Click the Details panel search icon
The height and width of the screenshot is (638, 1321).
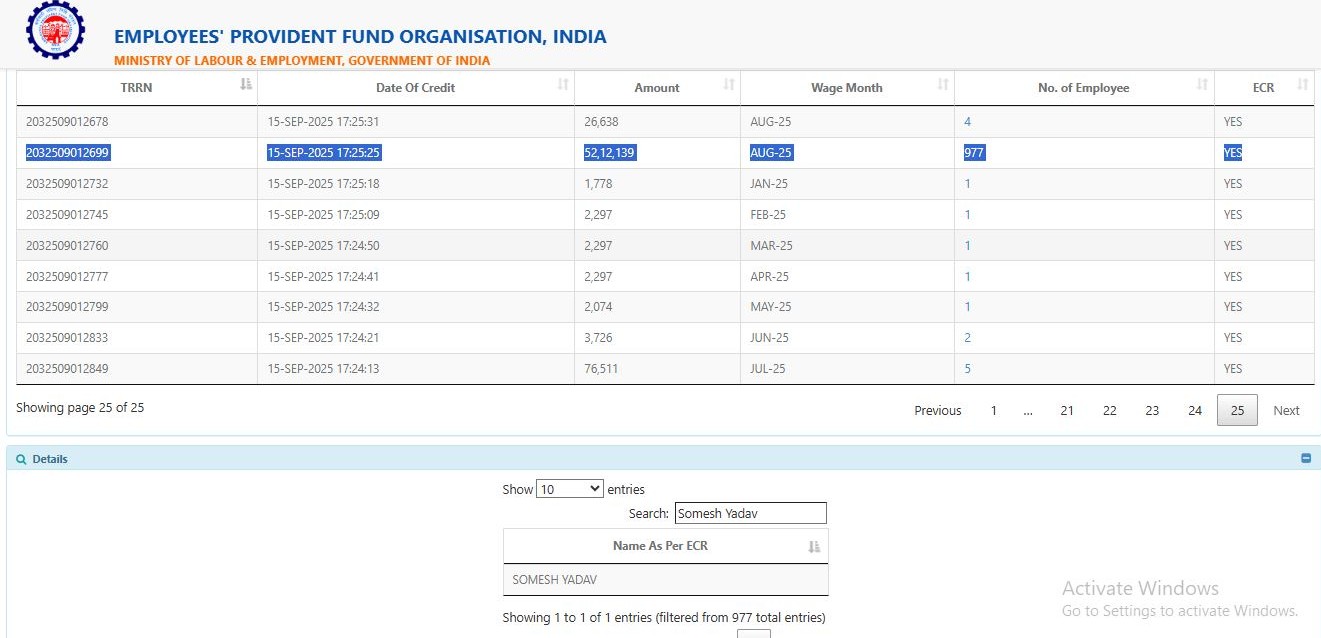(21, 459)
